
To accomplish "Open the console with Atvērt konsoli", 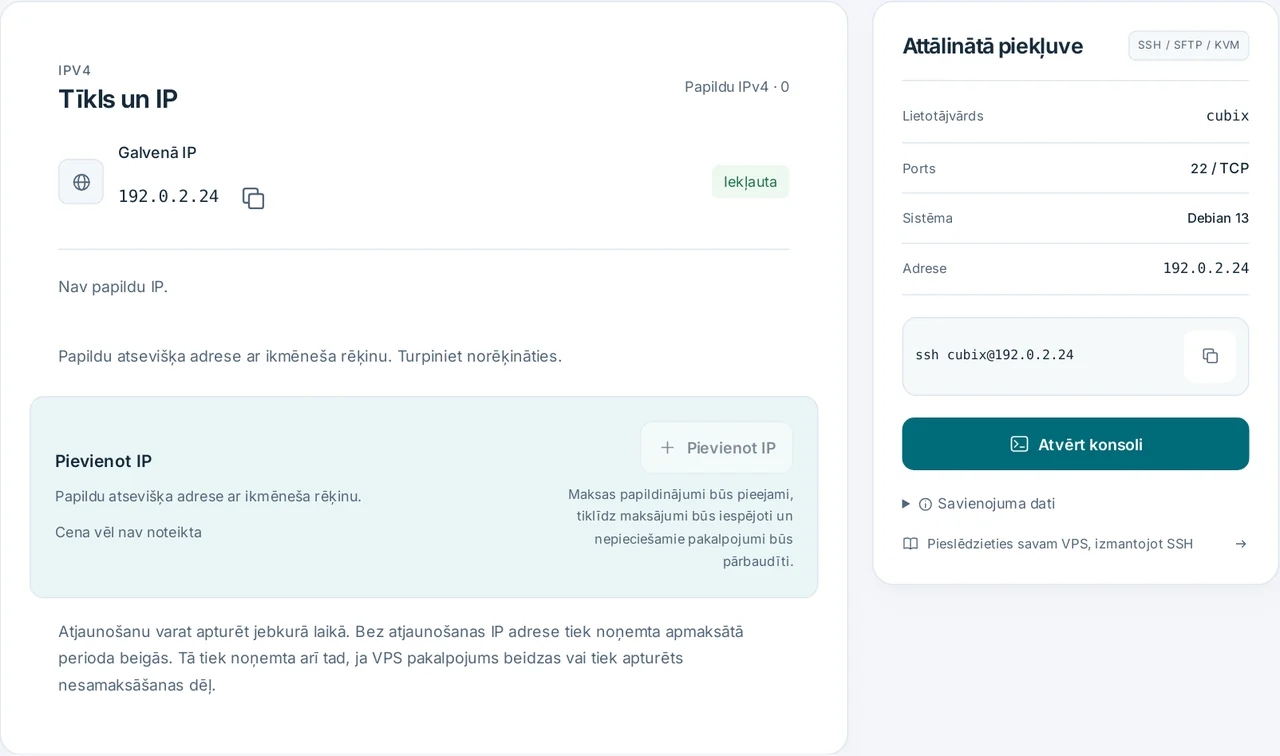I will (x=1075, y=444).
